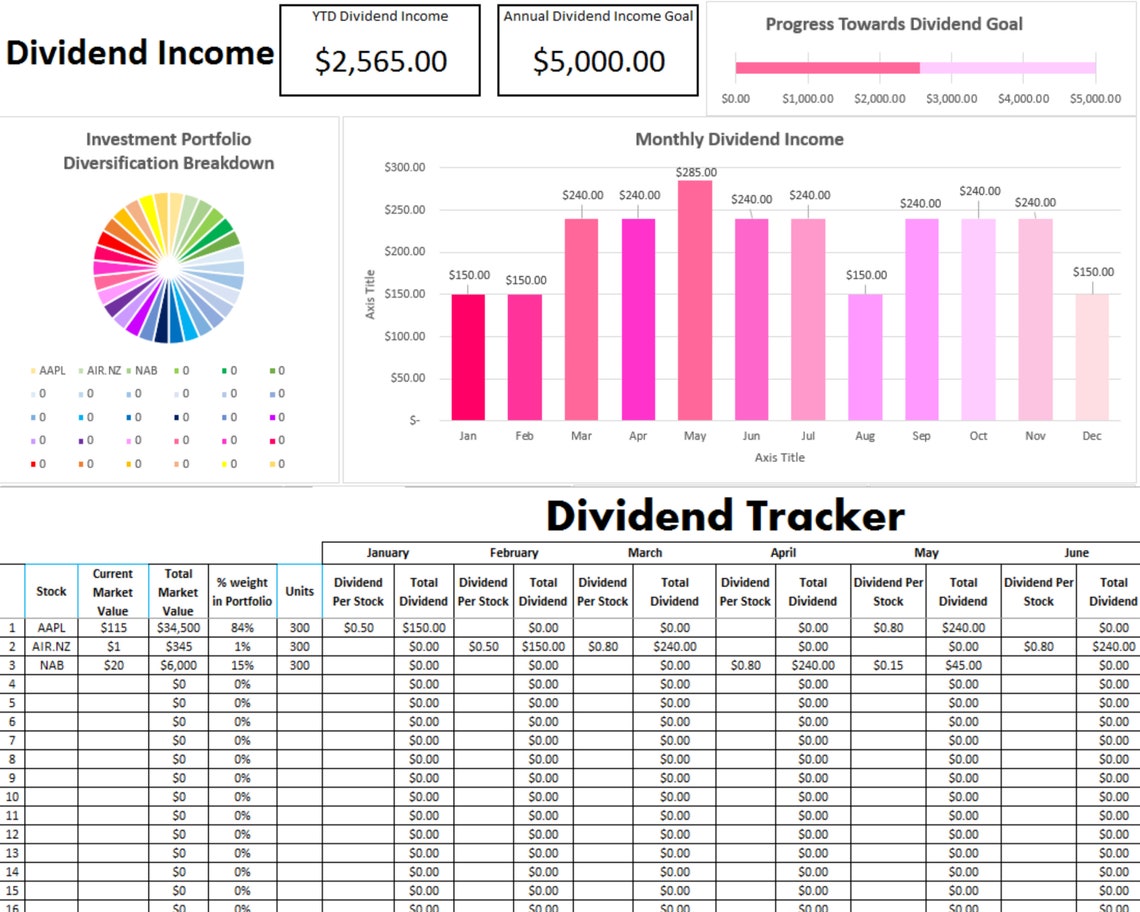The height and width of the screenshot is (912, 1140).
Task: Click the Dividend Income heading
Action: click(x=137, y=54)
